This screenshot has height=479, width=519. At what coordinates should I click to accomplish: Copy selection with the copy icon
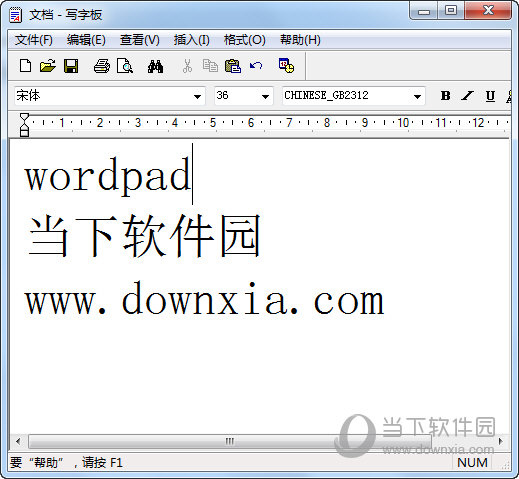(x=210, y=66)
